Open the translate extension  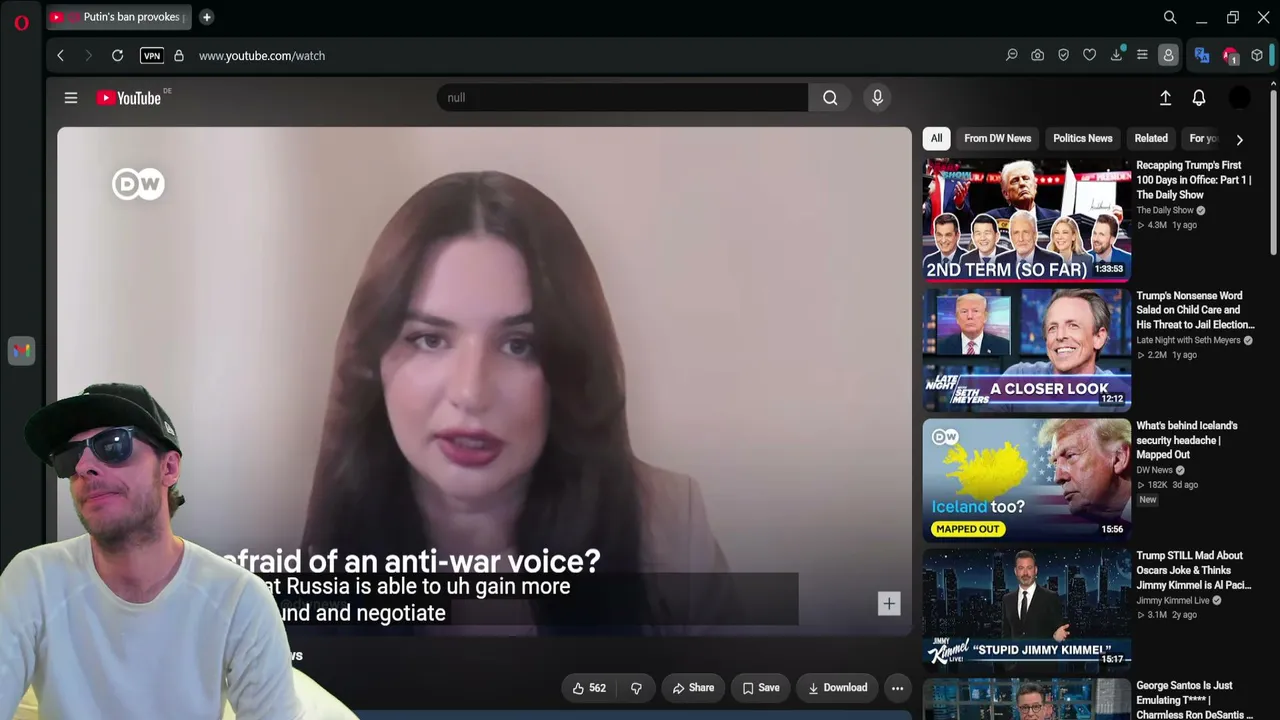[1202, 56]
